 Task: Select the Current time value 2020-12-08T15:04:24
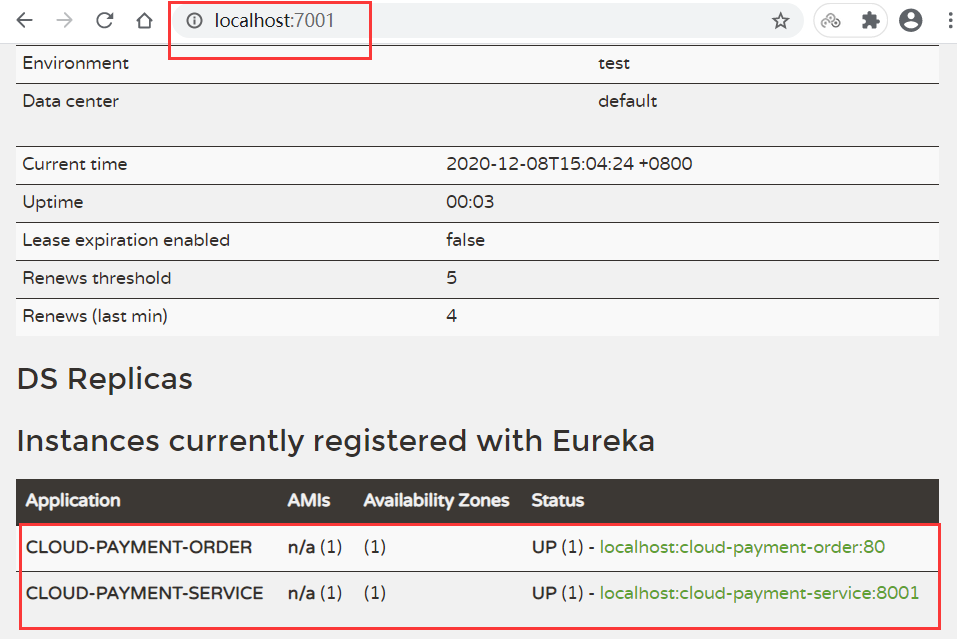point(569,164)
